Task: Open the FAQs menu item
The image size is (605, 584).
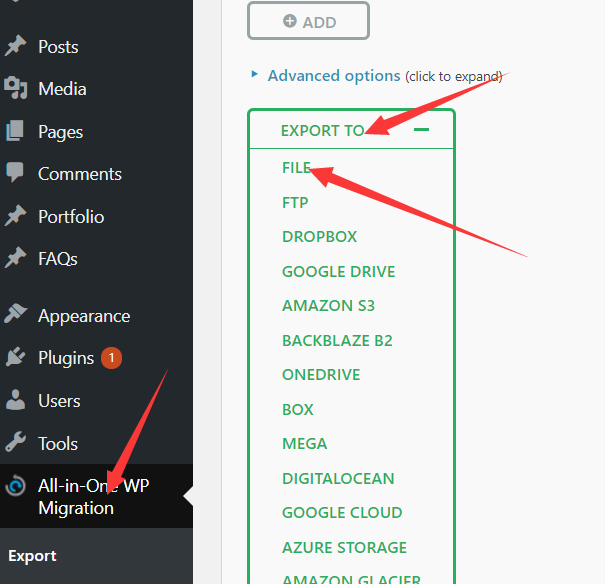Action: click(x=58, y=259)
